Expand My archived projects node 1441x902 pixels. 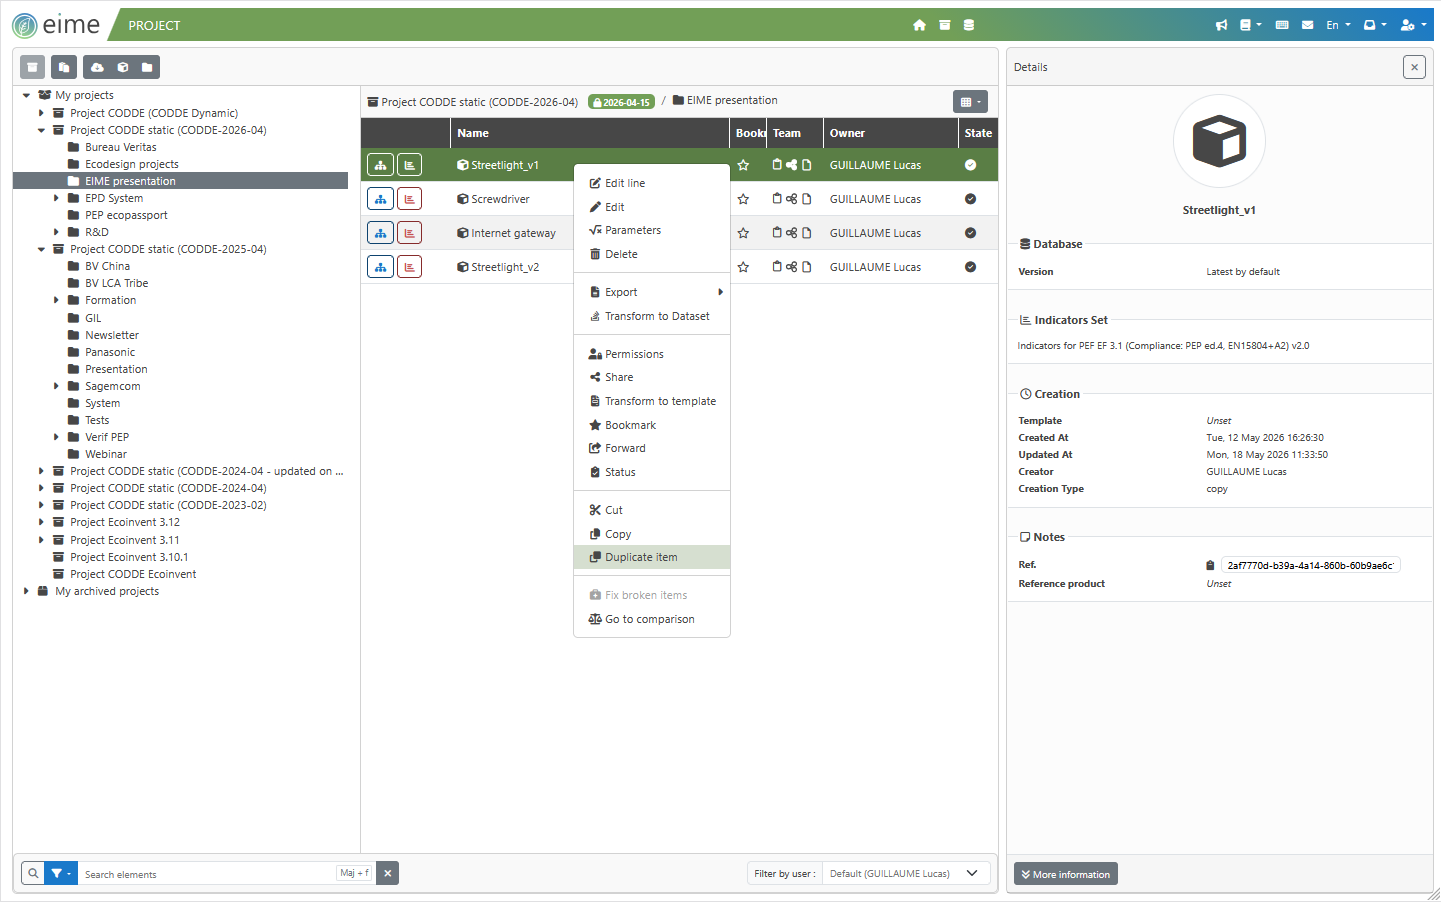[26, 591]
